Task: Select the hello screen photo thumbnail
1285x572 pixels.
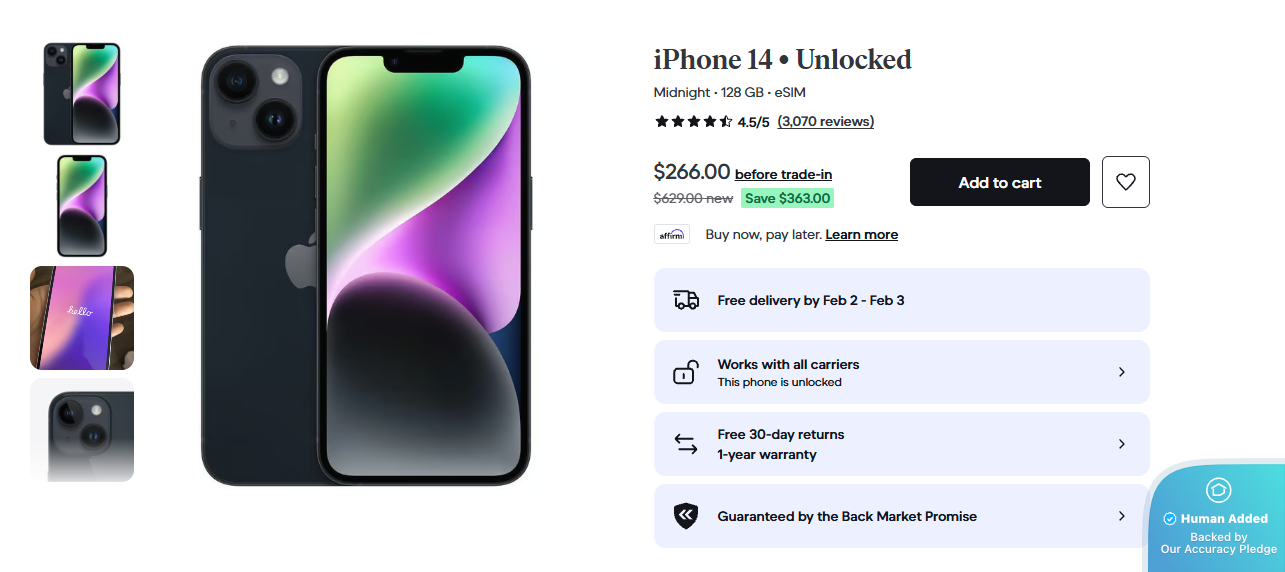Action: [x=82, y=318]
